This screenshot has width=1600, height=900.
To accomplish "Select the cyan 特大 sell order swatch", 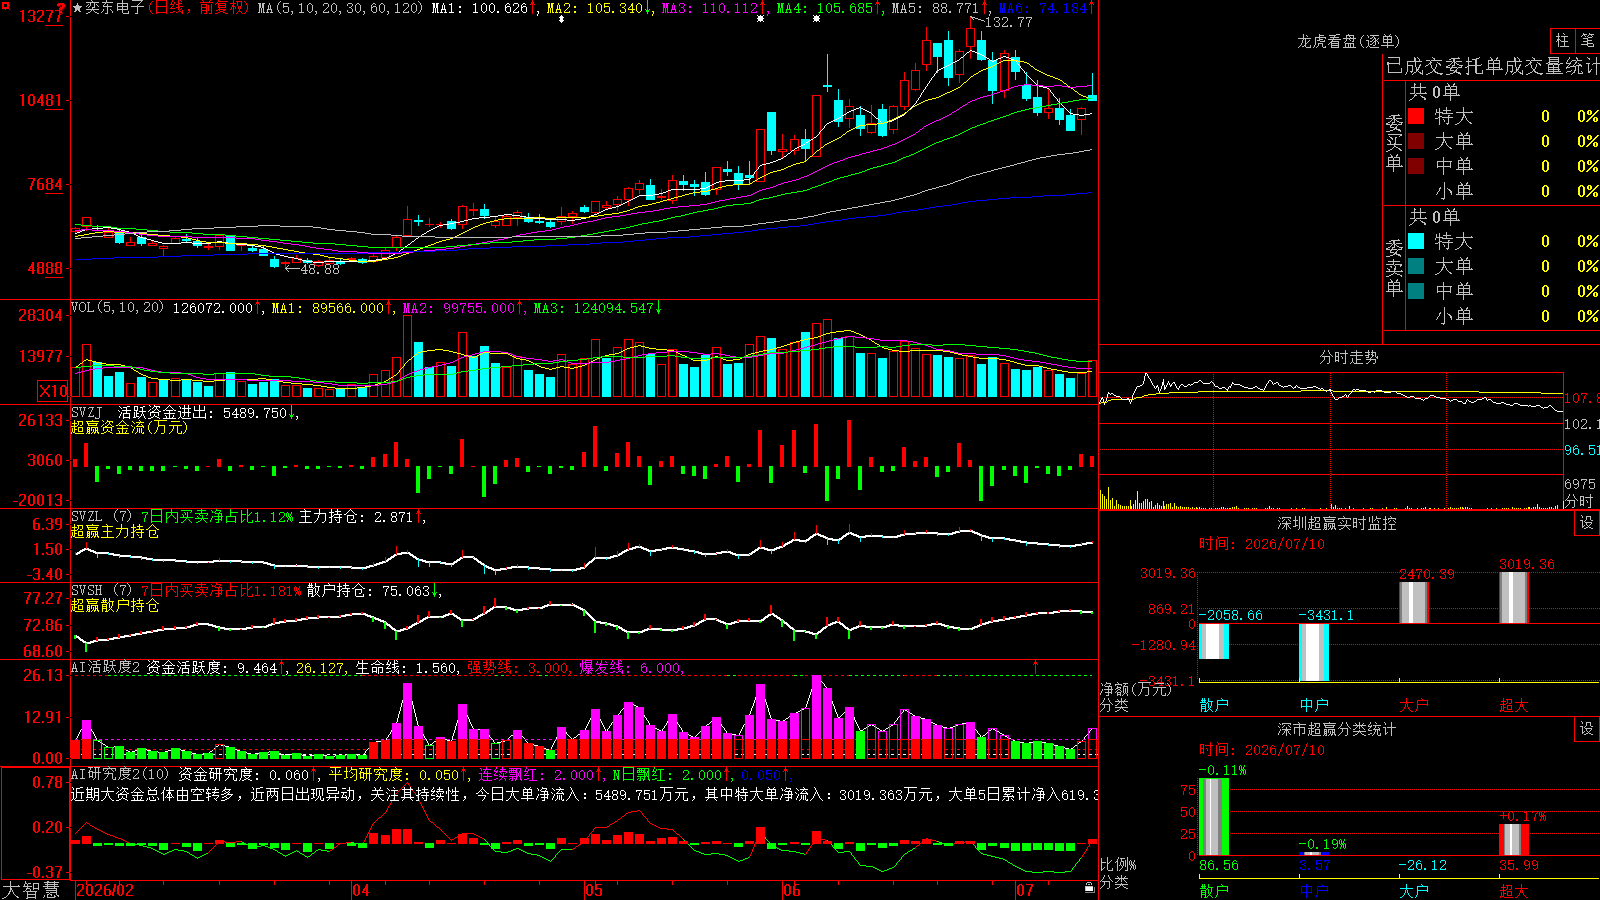I will tap(1416, 241).
